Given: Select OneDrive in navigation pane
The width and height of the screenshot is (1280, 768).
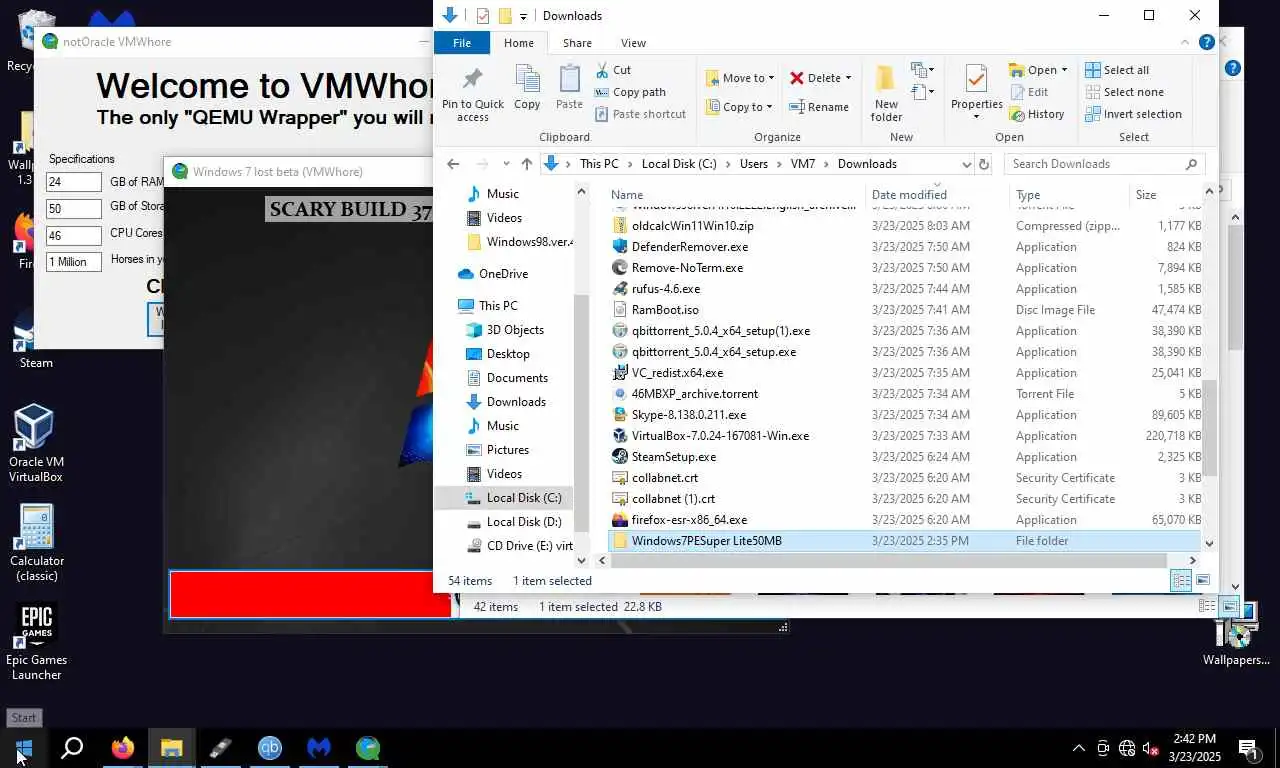Looking at the screenshot, I should (x=503, y=274).
